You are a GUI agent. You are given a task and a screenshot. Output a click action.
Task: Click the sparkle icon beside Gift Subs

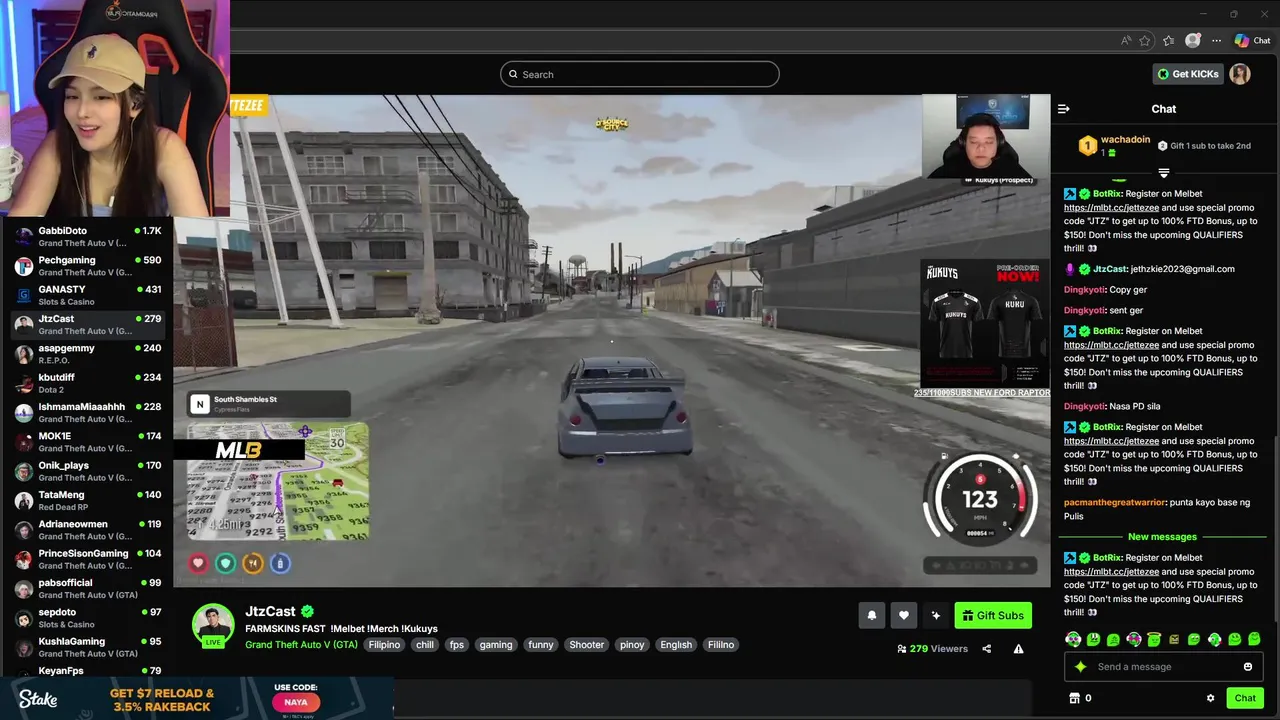[935, 616]
